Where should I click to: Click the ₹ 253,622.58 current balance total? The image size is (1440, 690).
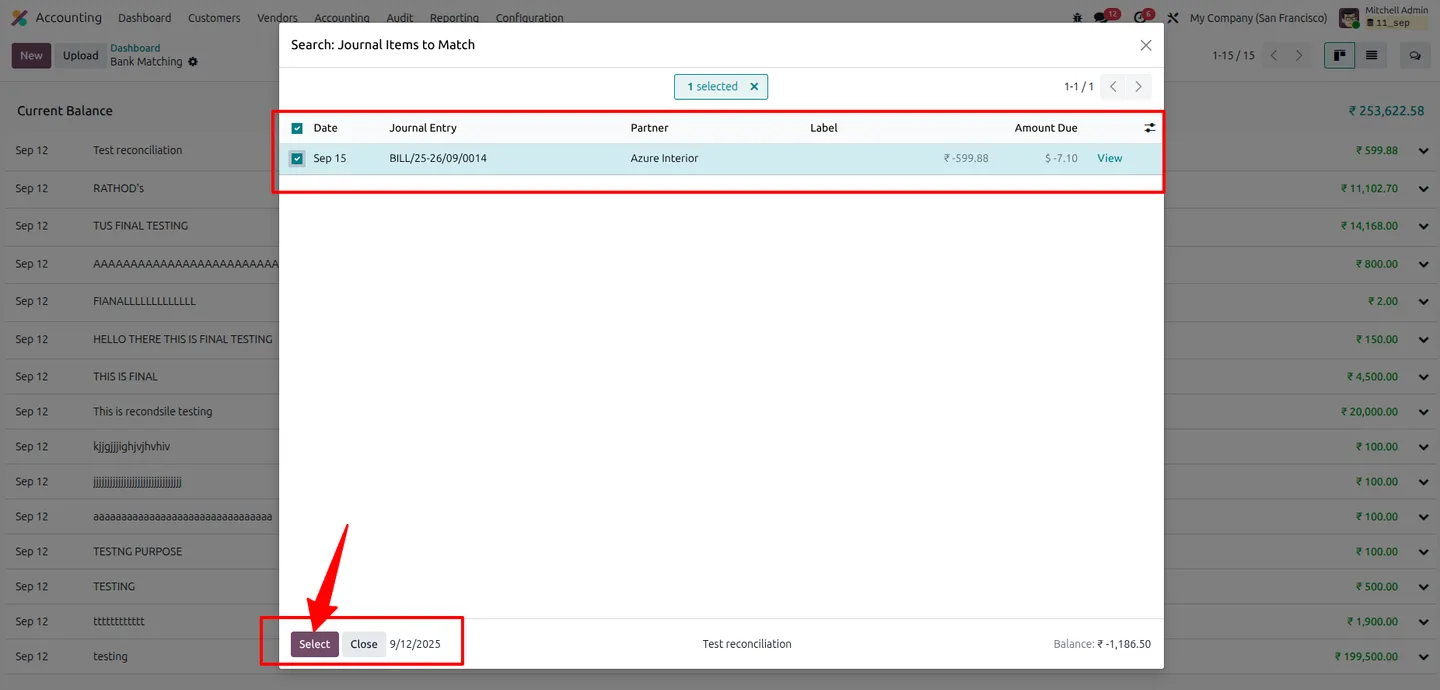(x=1386, y=111)
